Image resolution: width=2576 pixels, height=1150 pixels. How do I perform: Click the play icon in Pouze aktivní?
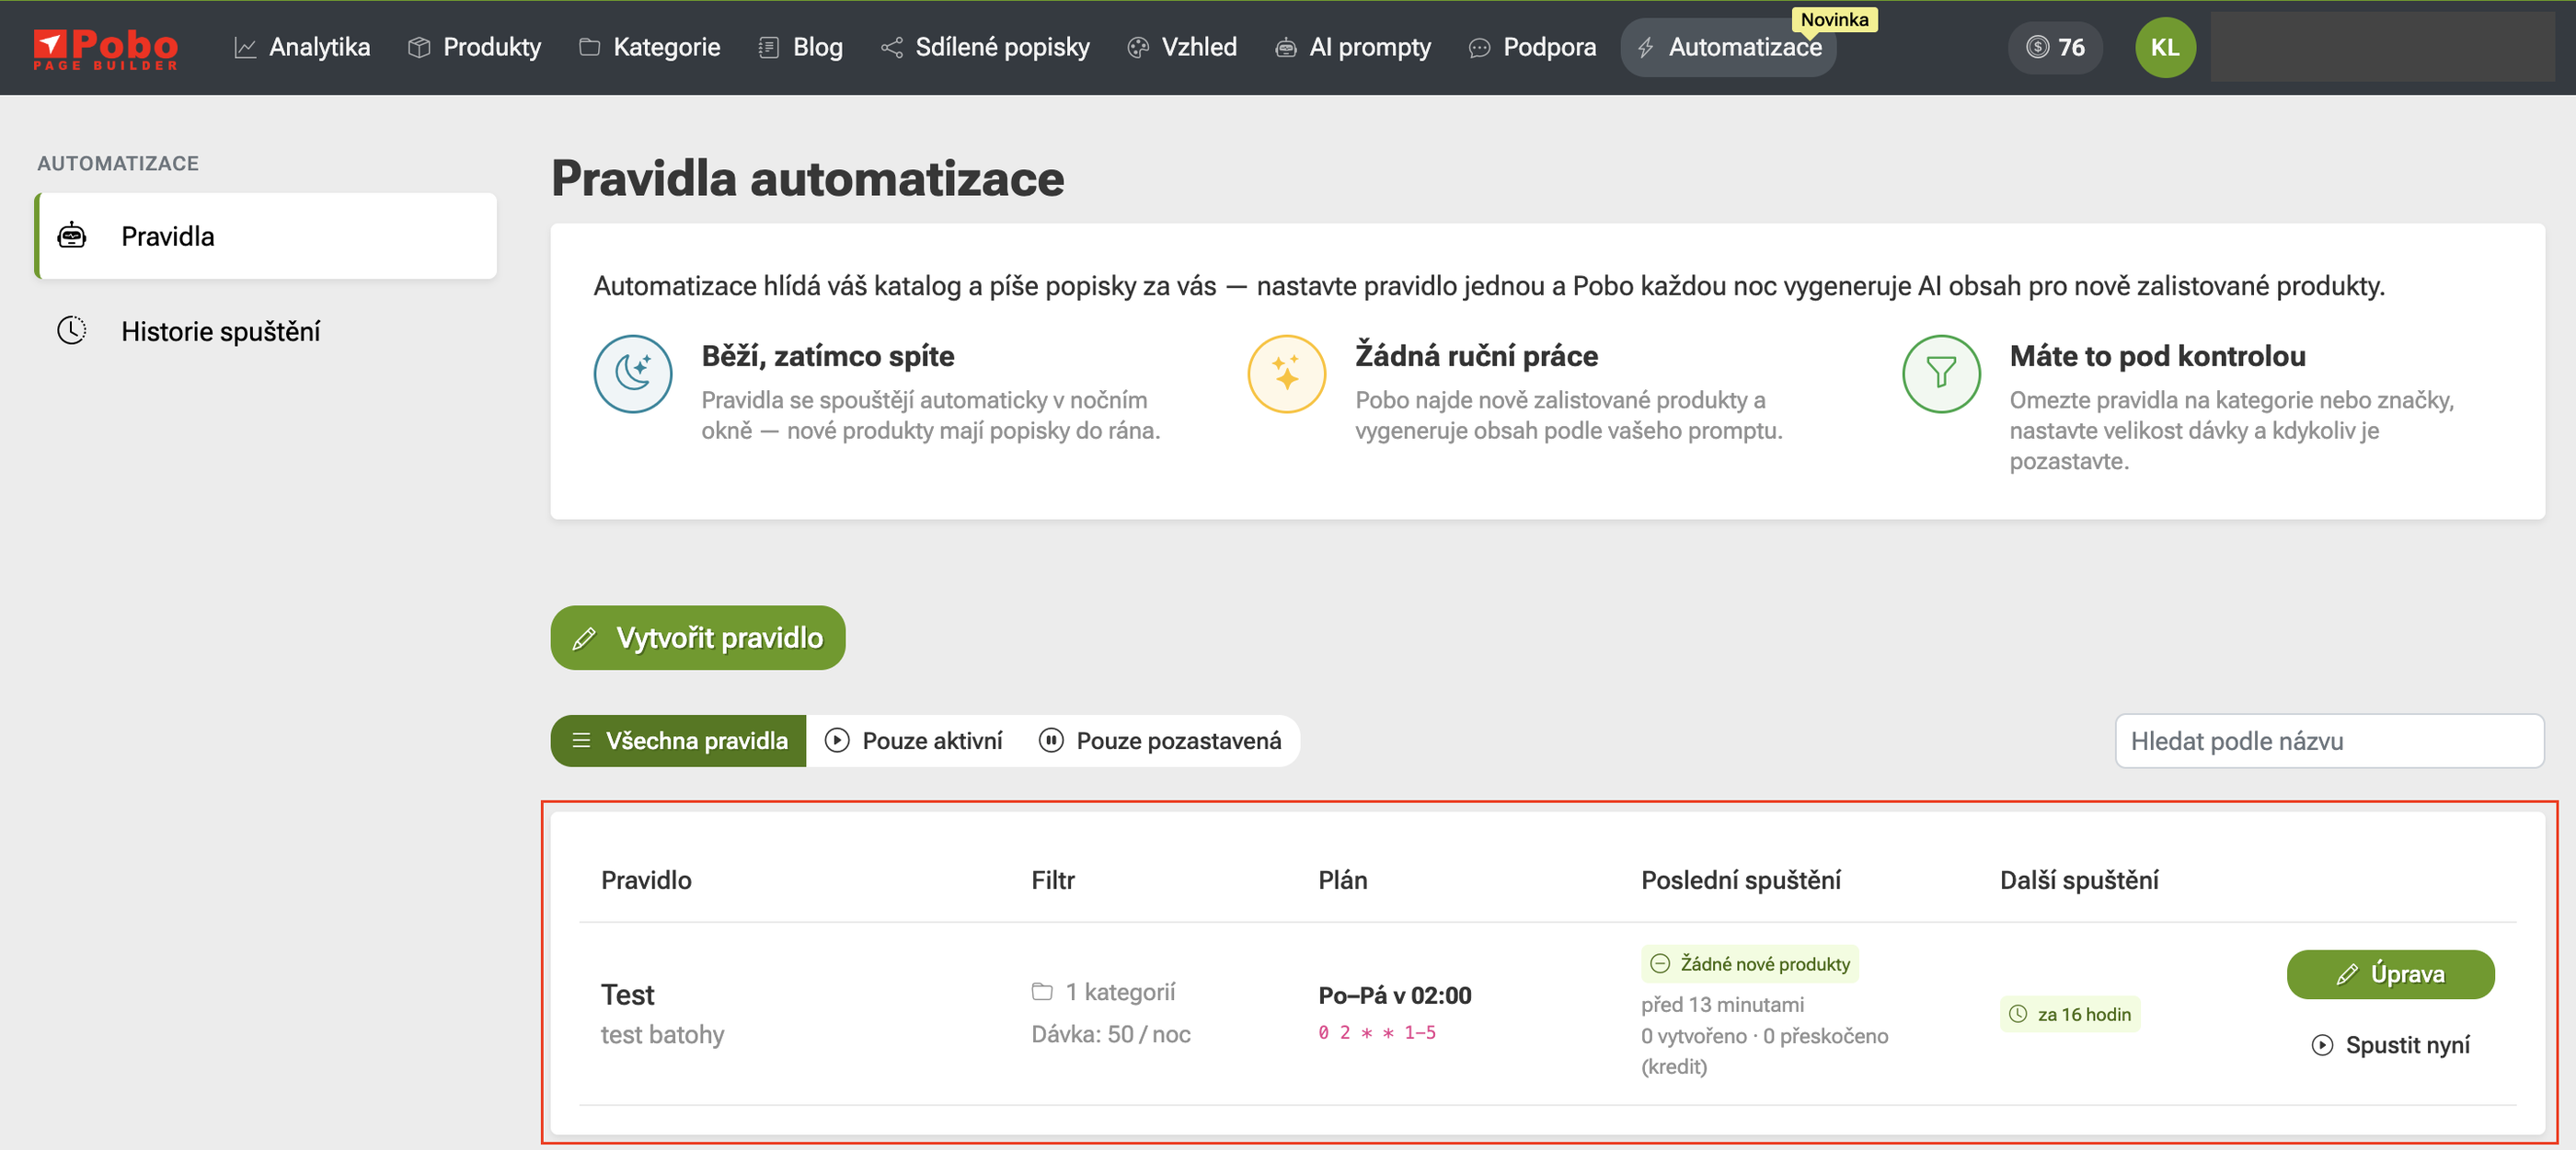coord(837,740)
